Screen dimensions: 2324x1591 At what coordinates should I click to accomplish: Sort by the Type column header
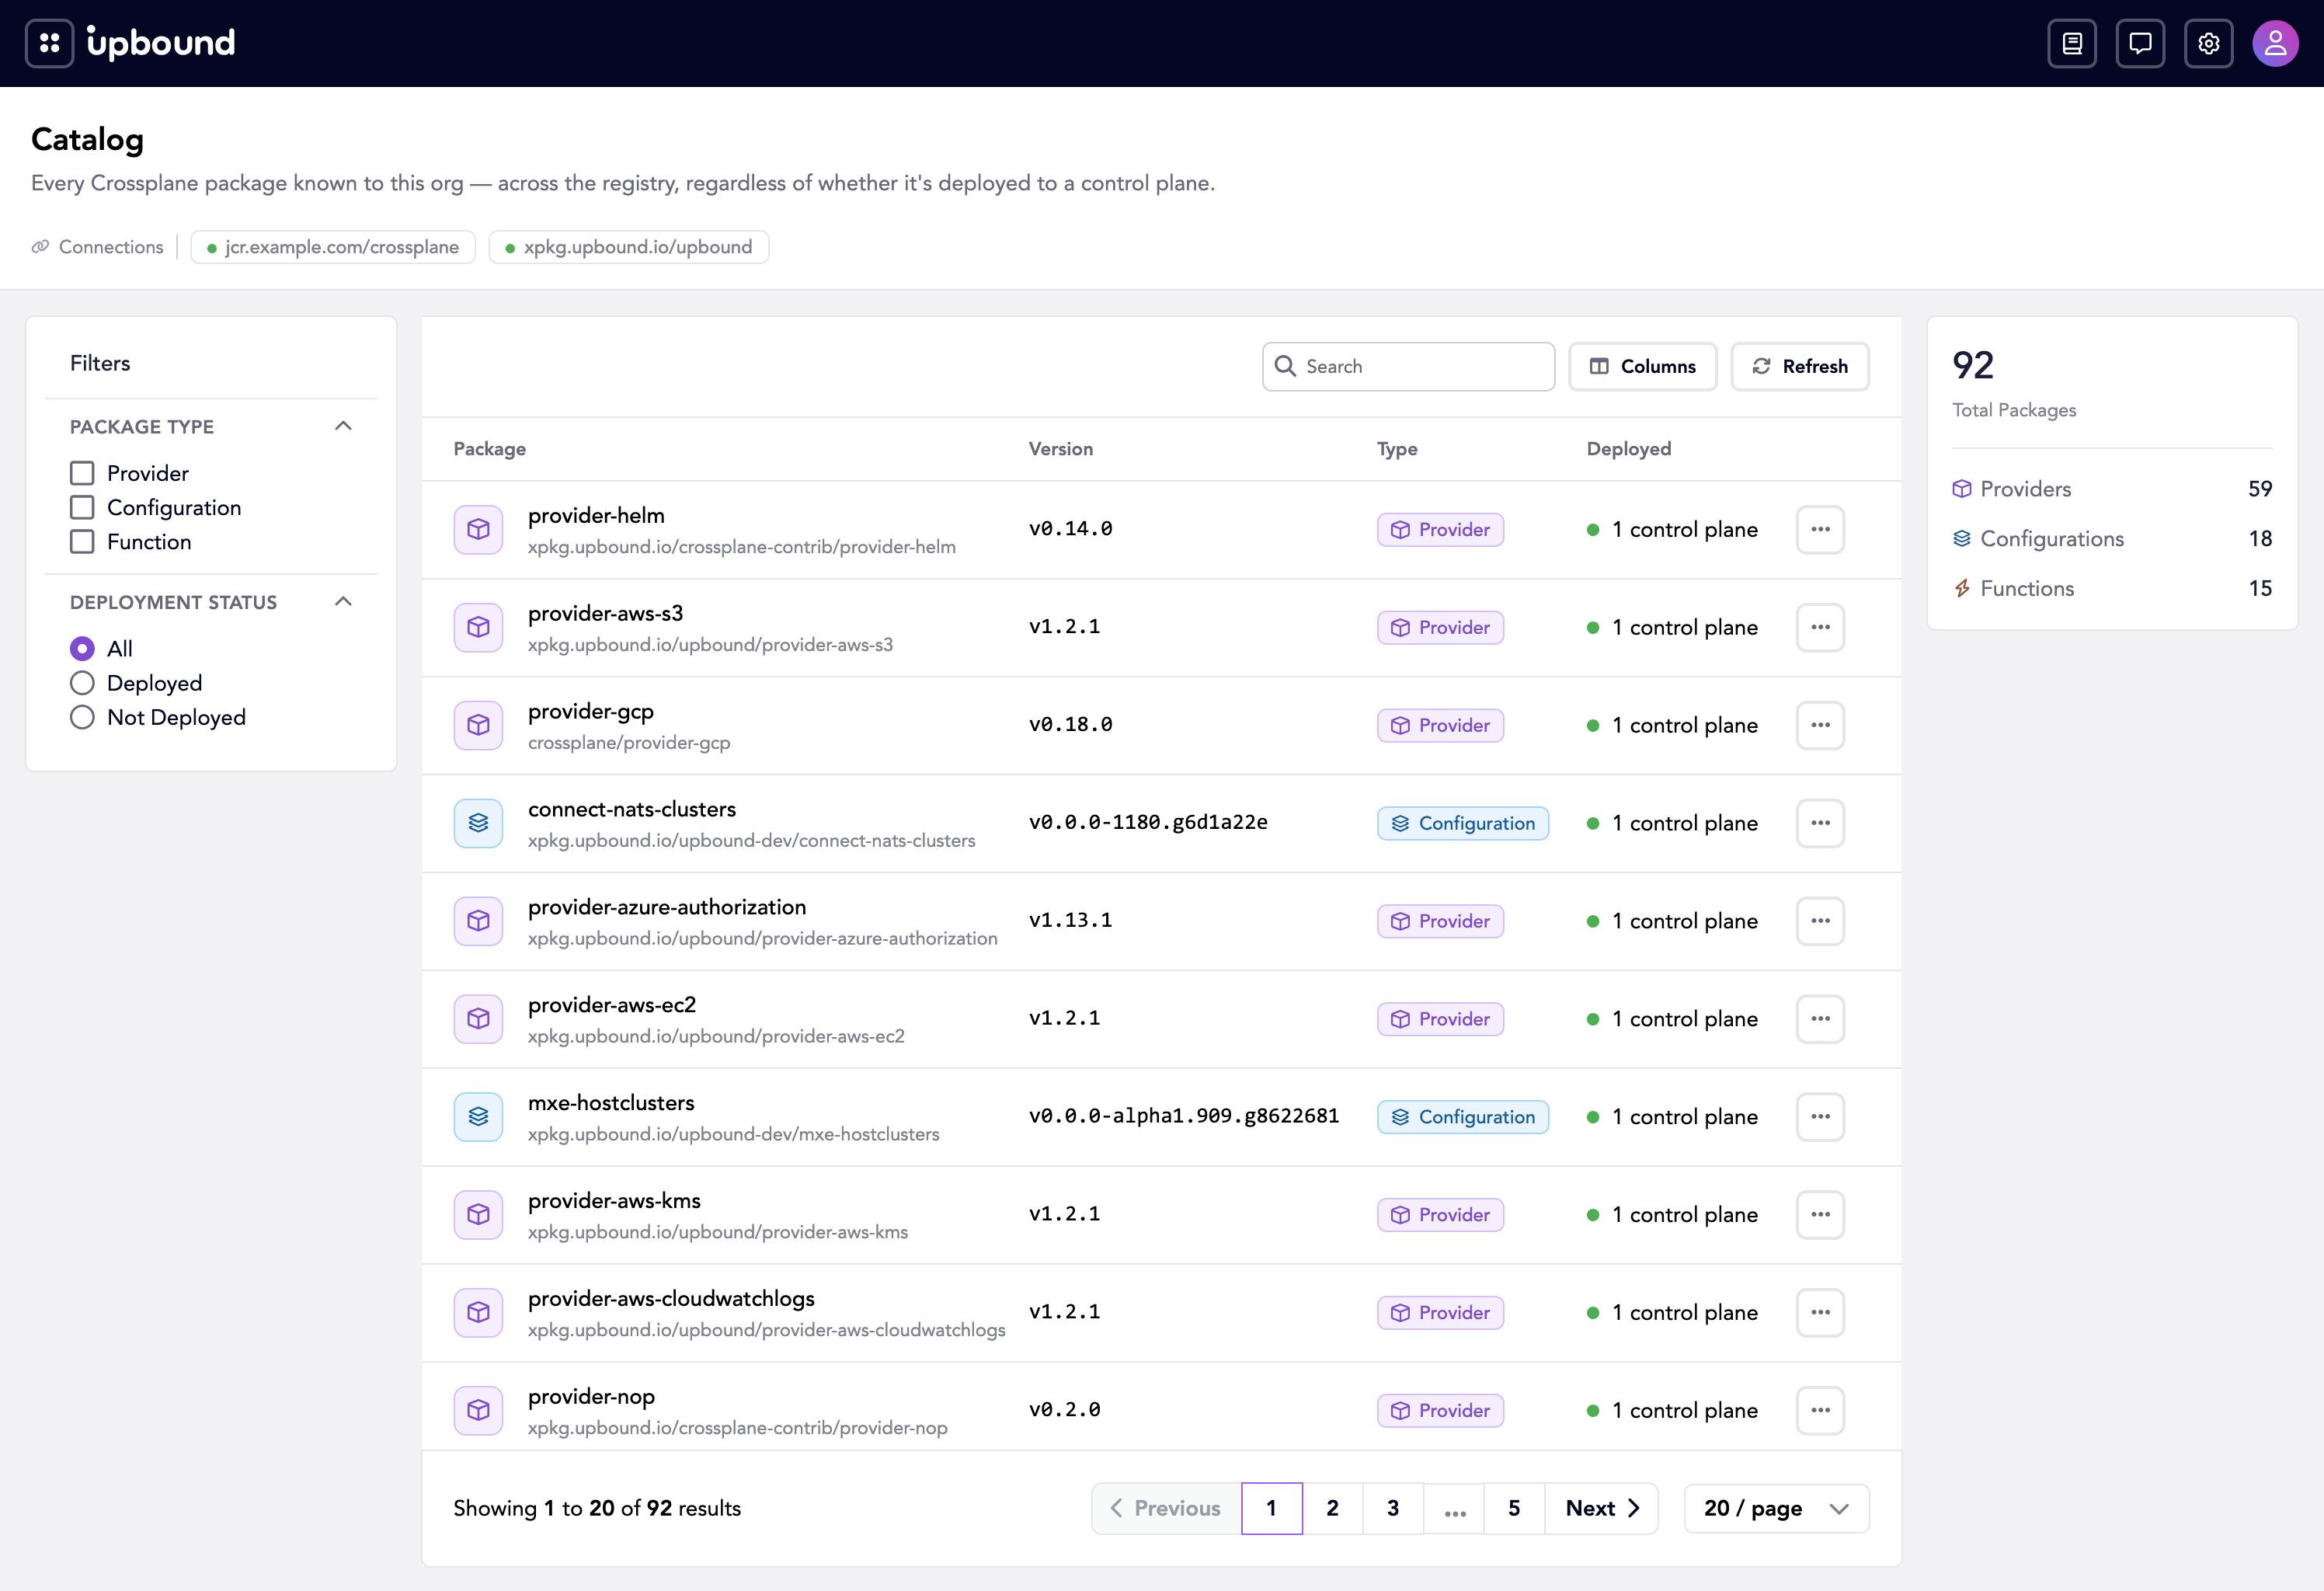tap(1397, 449)
